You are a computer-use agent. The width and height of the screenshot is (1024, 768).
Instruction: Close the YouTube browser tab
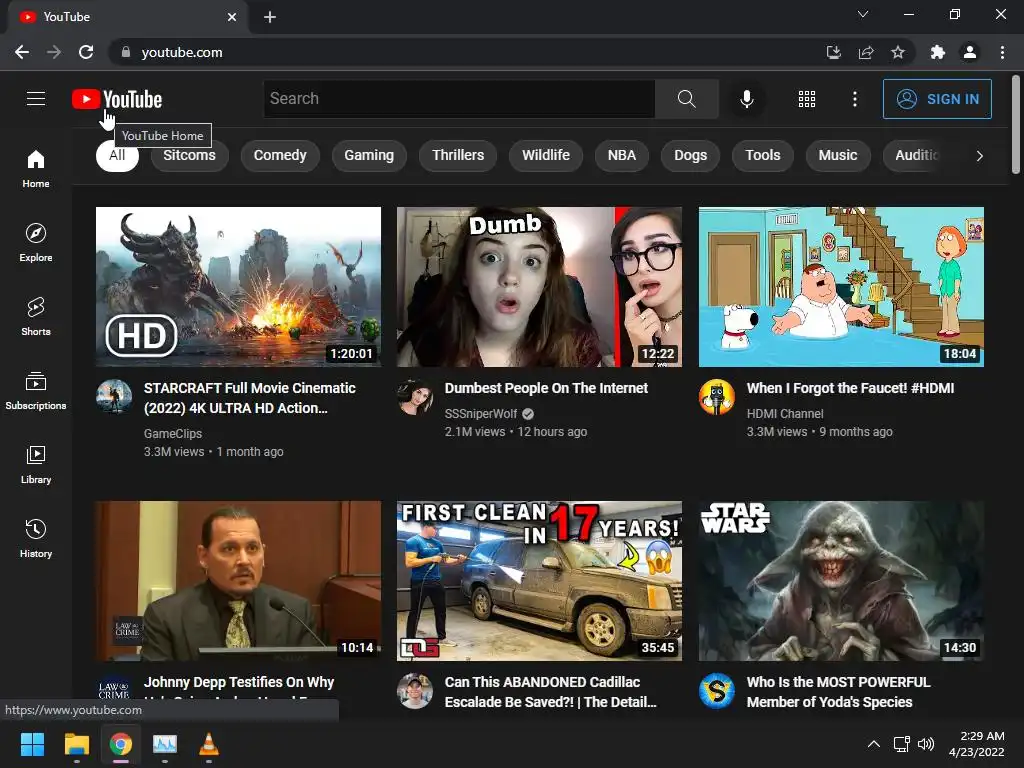pos(232,17)
